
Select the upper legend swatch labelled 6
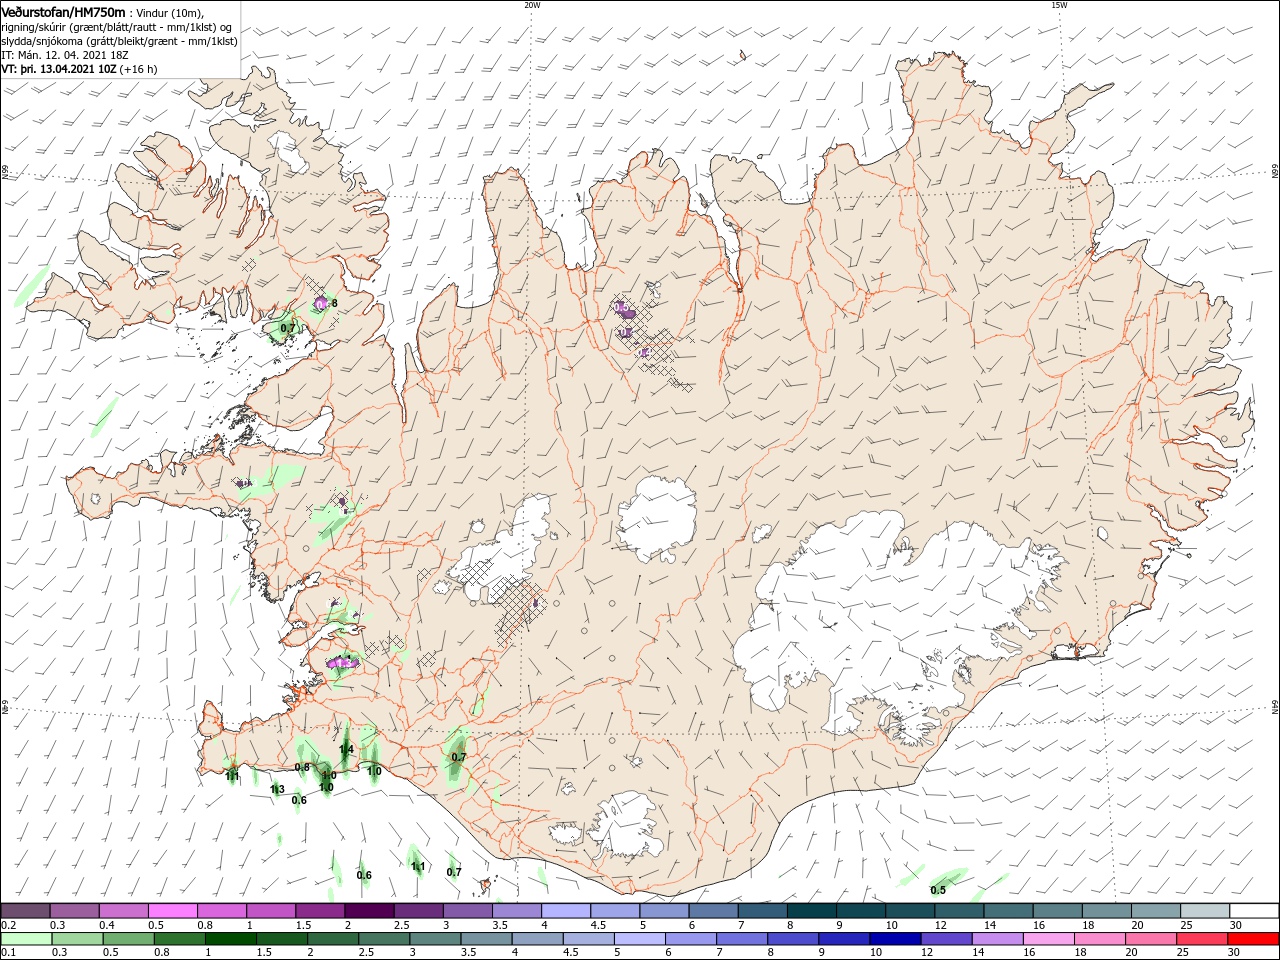click(x=712, y=910)
